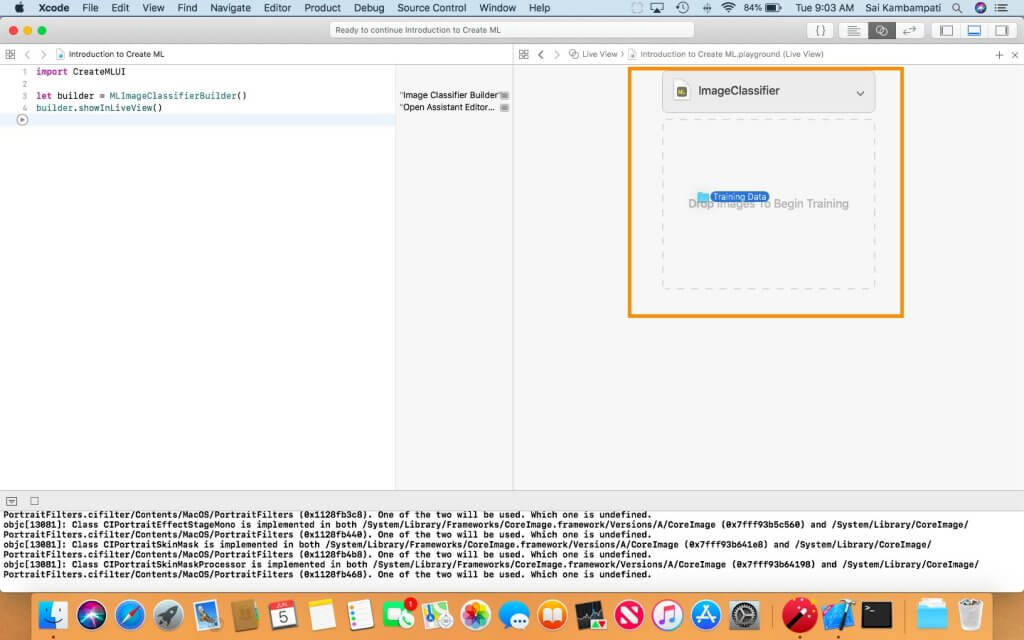Click the forward navigation chevron in jump bar
1024x640 pixels.
[x=557, y=55]
